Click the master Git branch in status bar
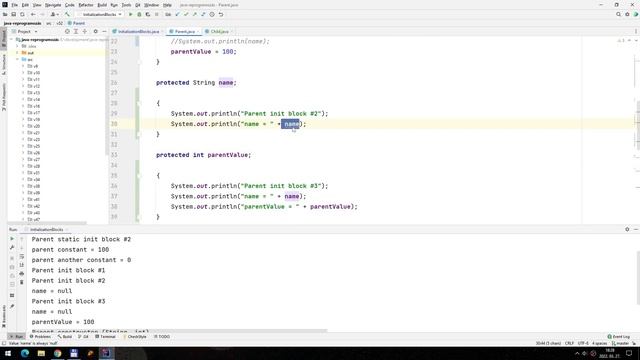The height and width of the screenshot is (360, 640). [x=621, y=343]
